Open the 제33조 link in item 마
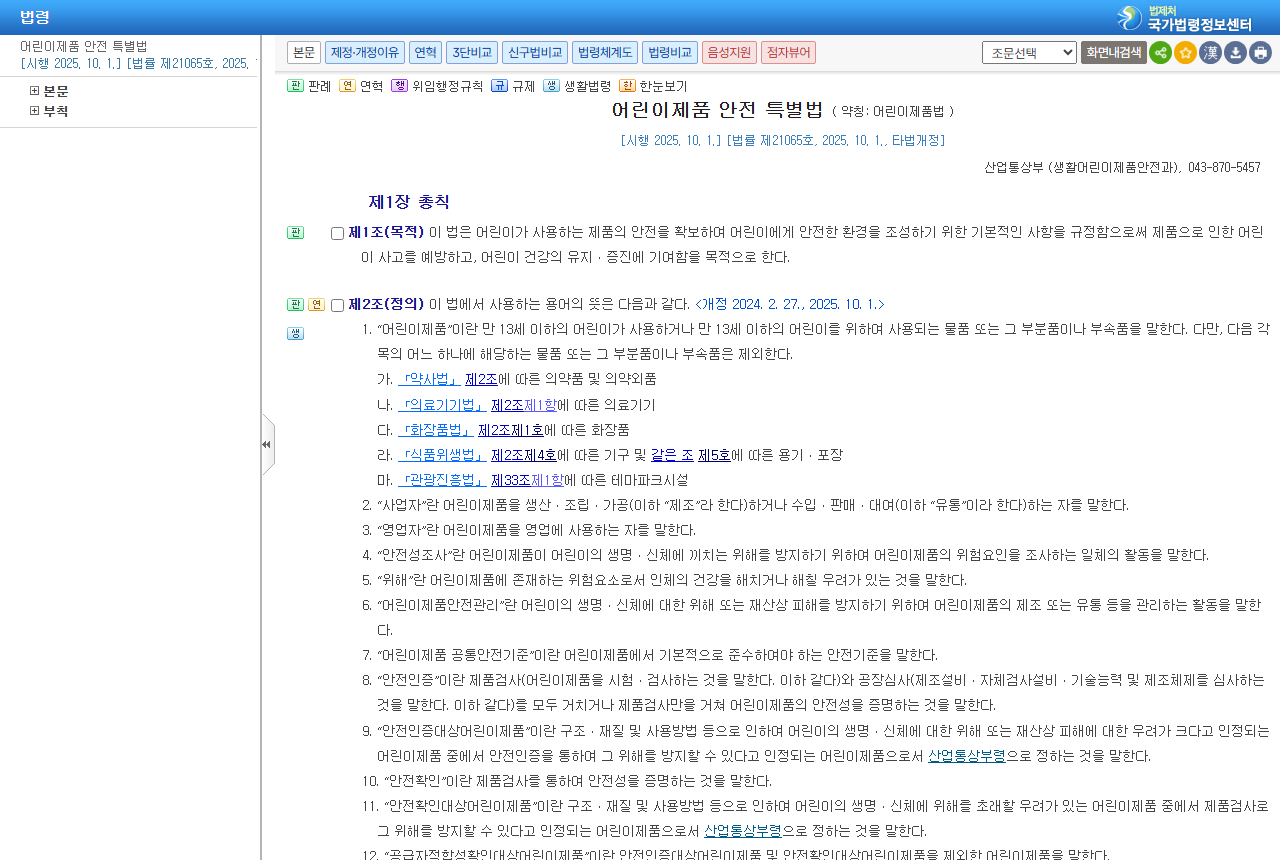 coord(511,480)
